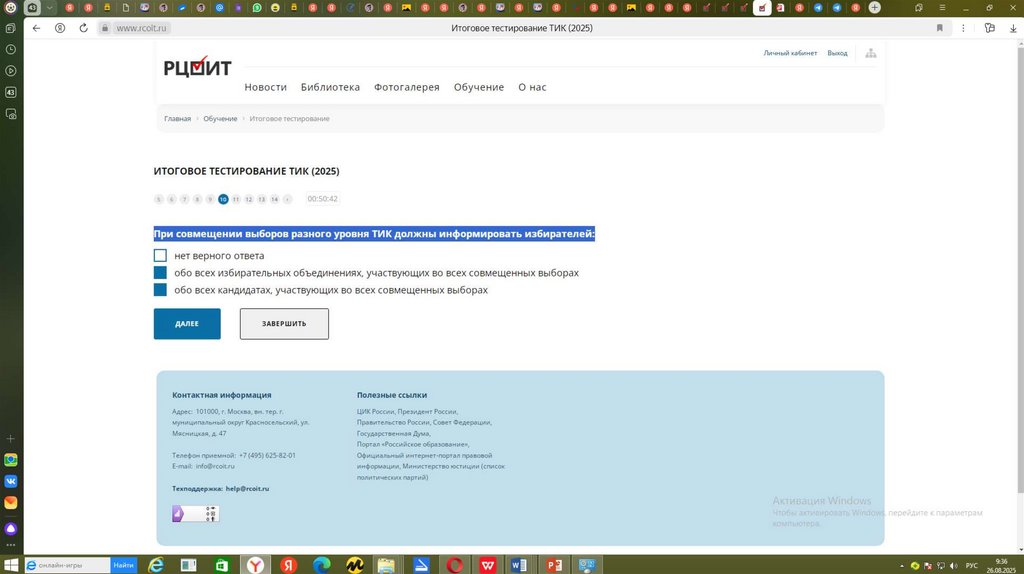Click the volume icon in system tray

[953, 566]
